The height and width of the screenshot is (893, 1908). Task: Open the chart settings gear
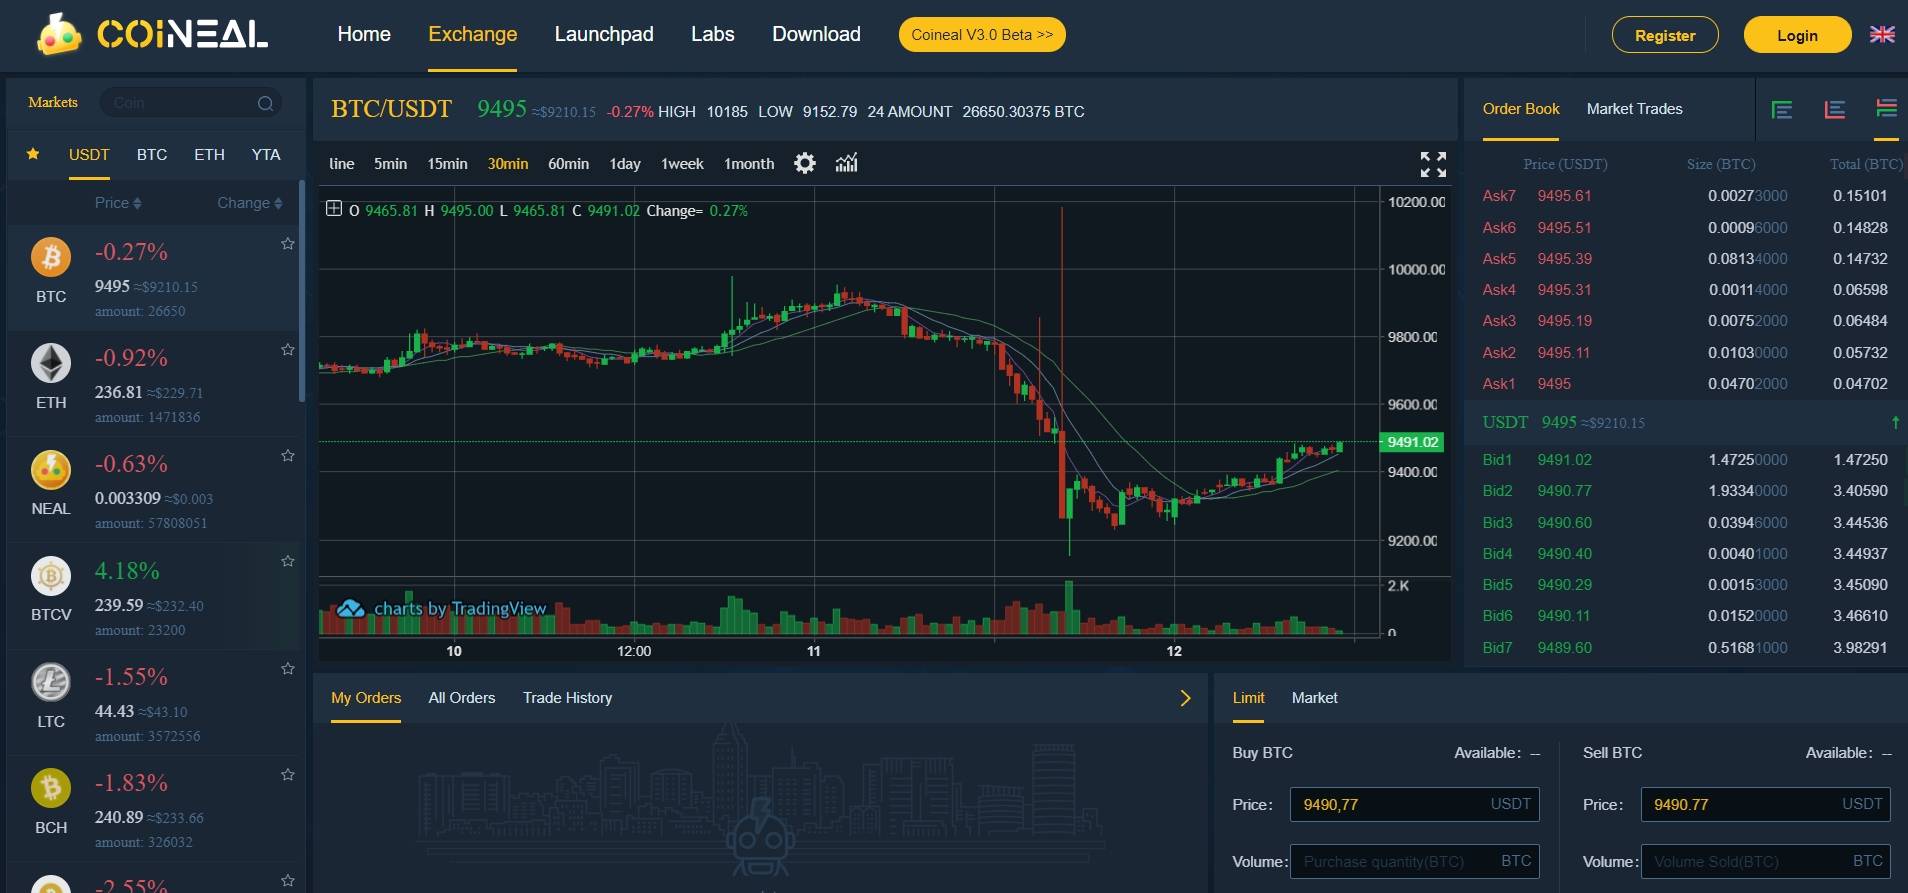[x=805, y=163]
